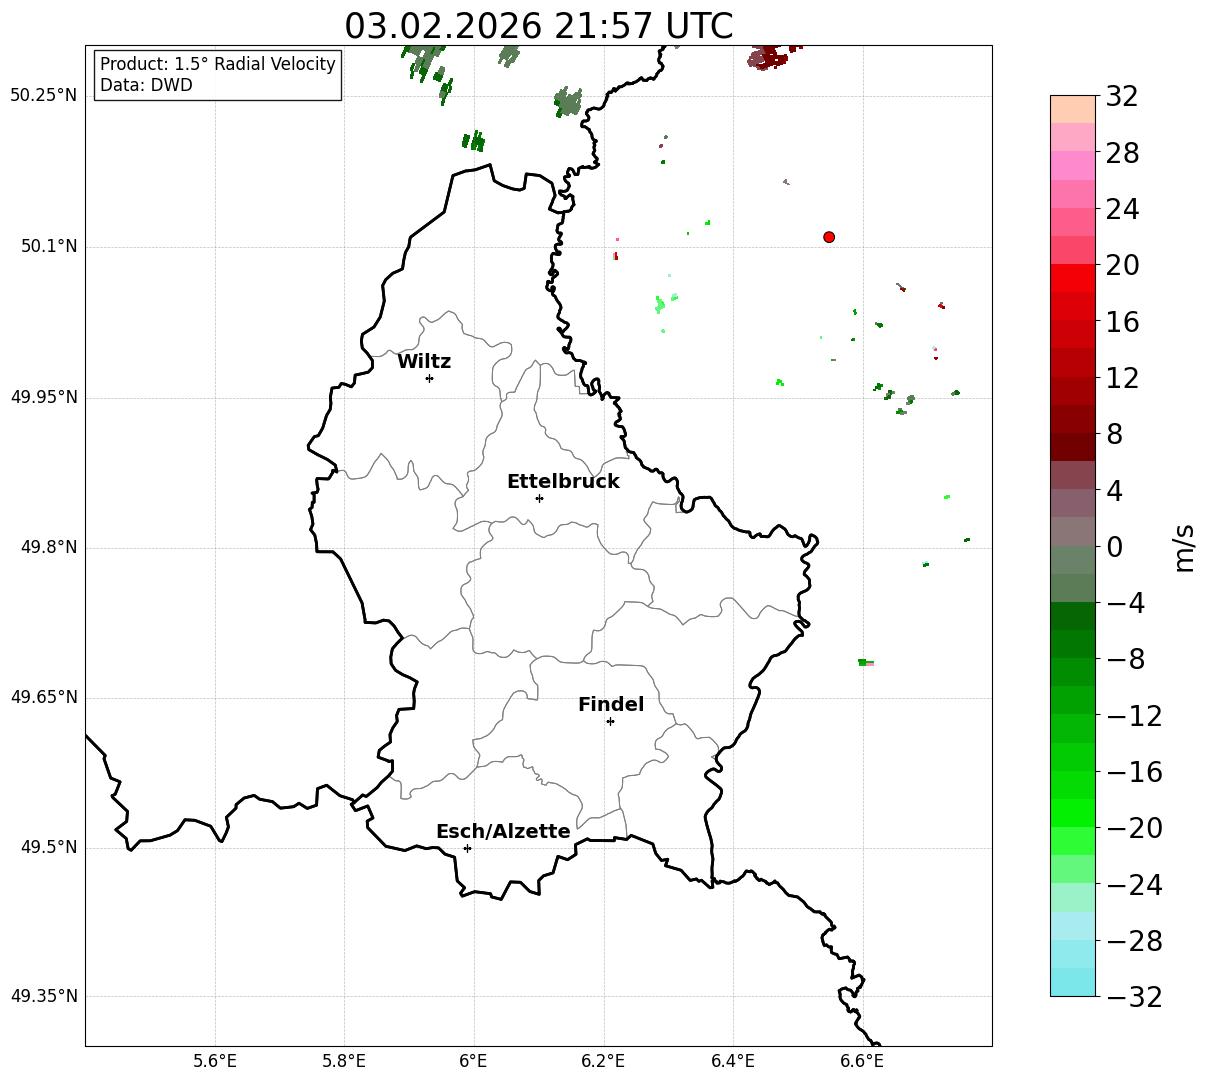The image size is (1207, 1081).
Task: Click the 49.95°N latitude label
Action: click(43, 397)
